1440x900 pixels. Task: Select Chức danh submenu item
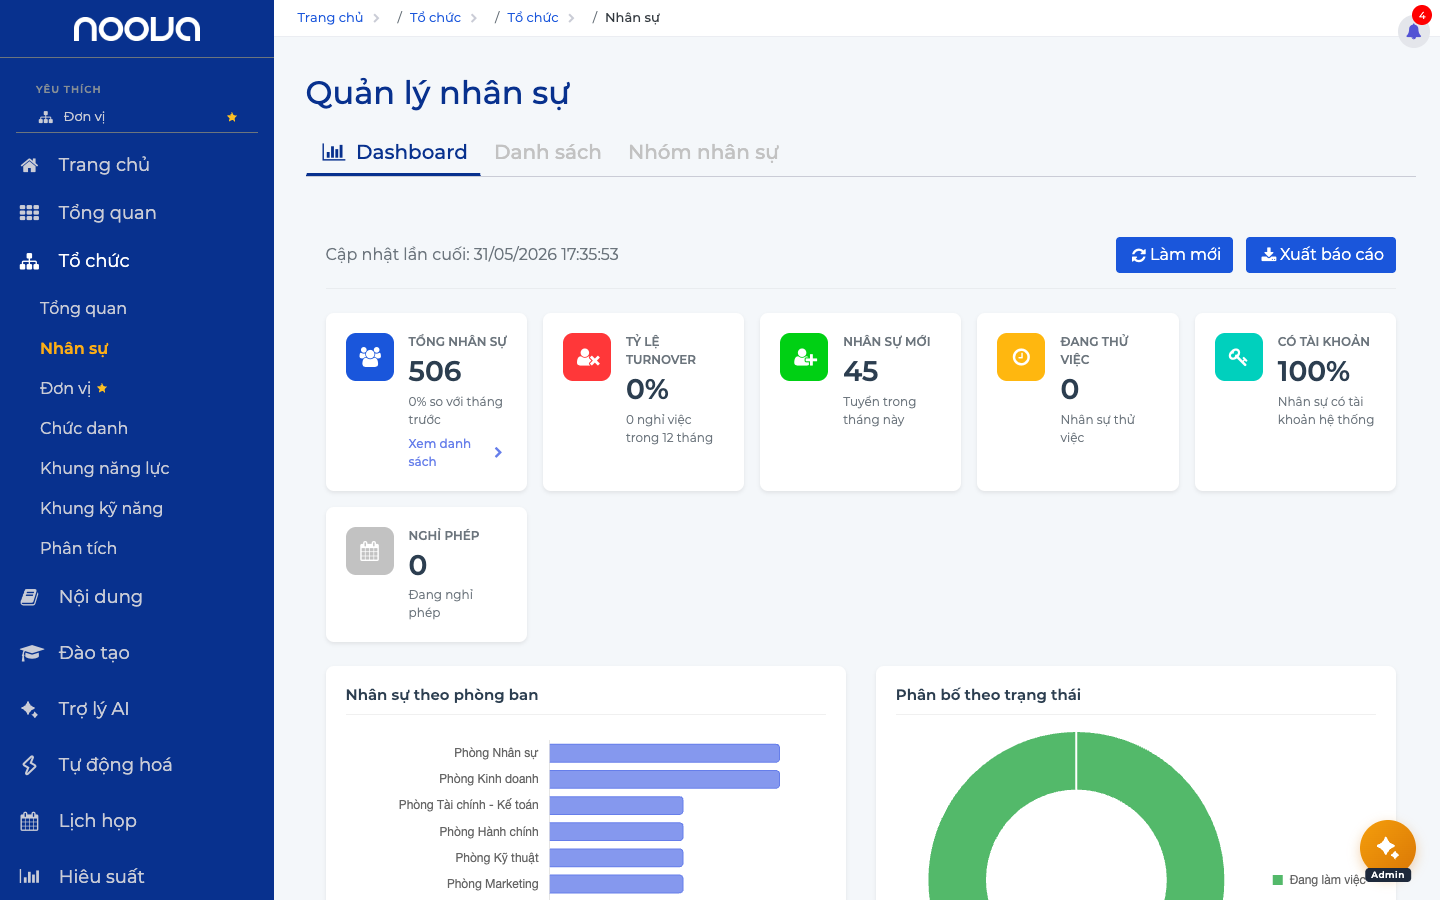84,428
